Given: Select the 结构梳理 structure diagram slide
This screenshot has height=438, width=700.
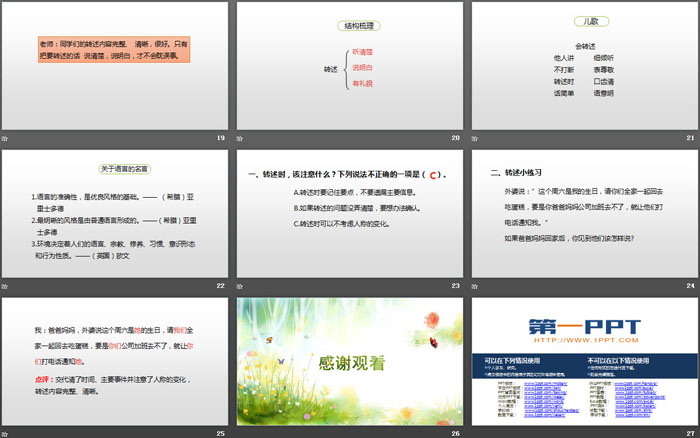Looking at the screenshot, I should coord(349,65).
